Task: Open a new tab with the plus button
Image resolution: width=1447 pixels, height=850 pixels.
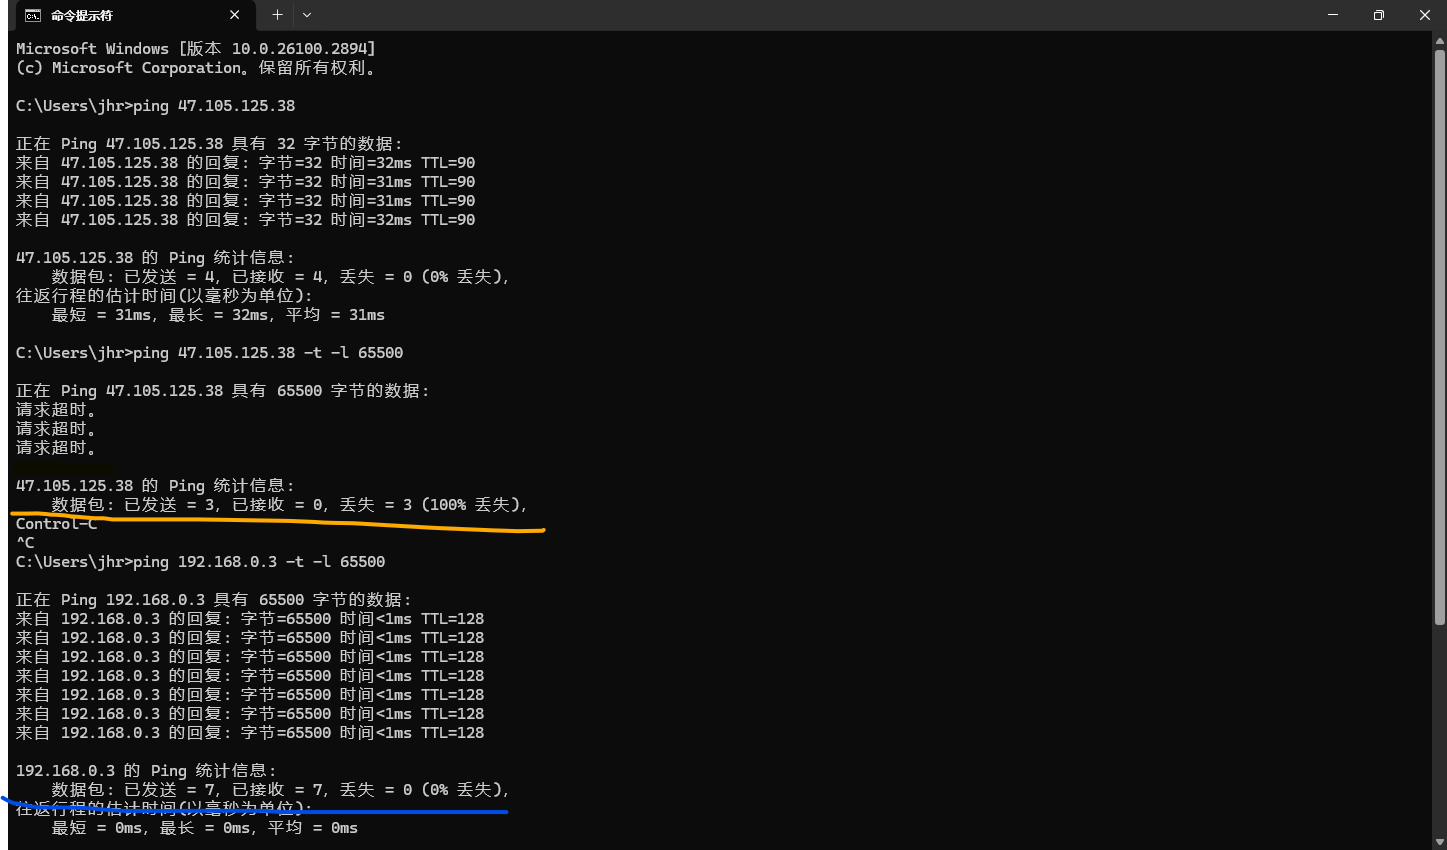Action: coord(277,15)
